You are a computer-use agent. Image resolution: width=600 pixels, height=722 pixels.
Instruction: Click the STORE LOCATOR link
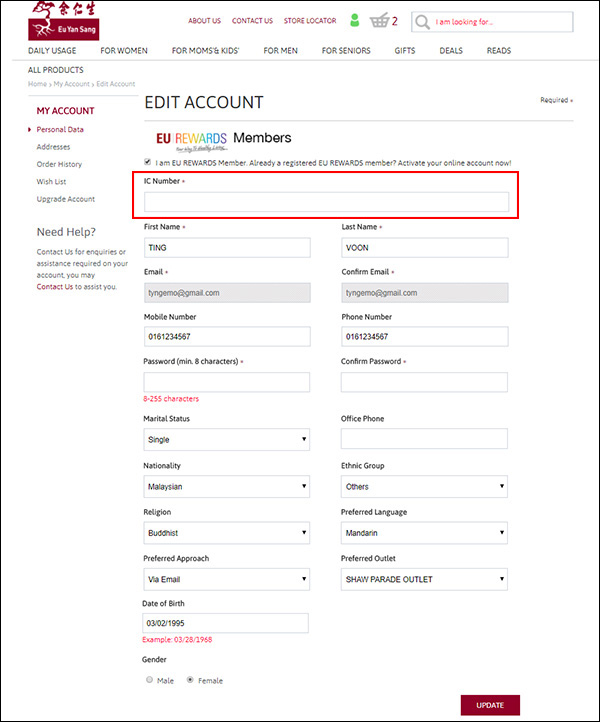(310, 21)
